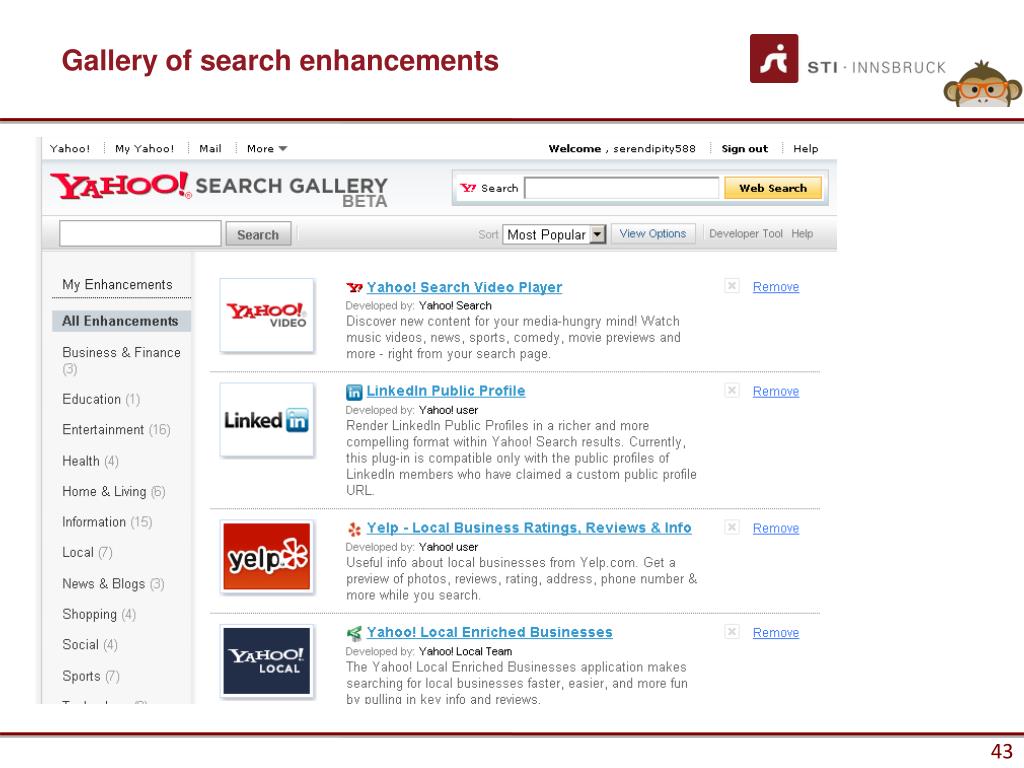
Task: Click the Yahoo! Search Gallery logo
Action: (x=219, y=189)
